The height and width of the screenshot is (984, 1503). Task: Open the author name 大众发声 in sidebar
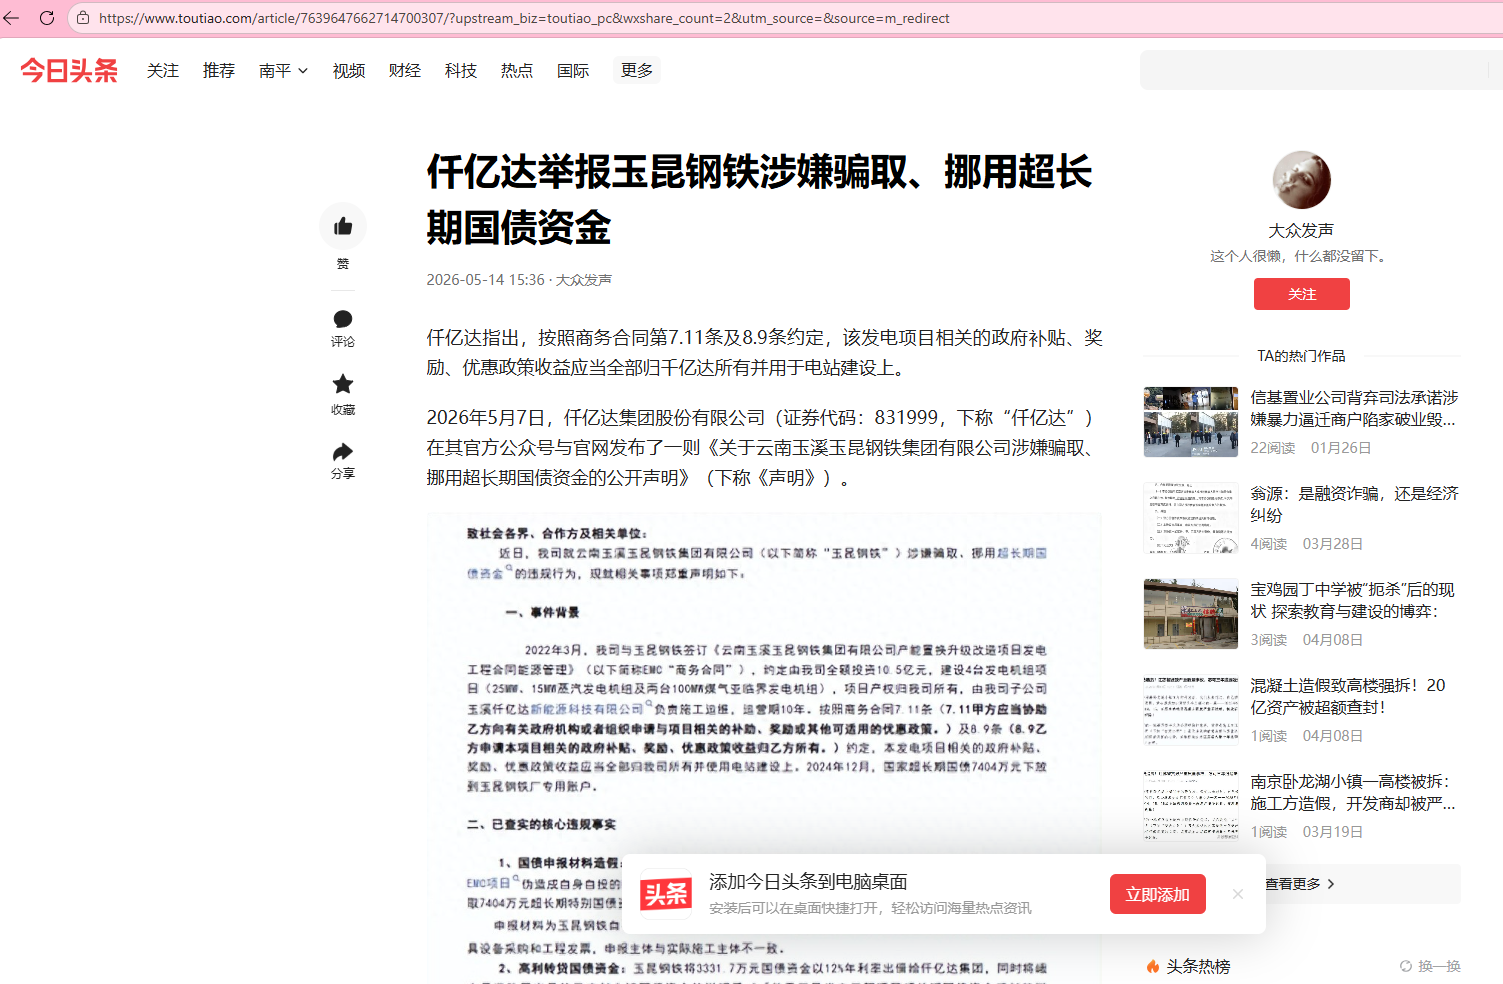(1301, 230)
